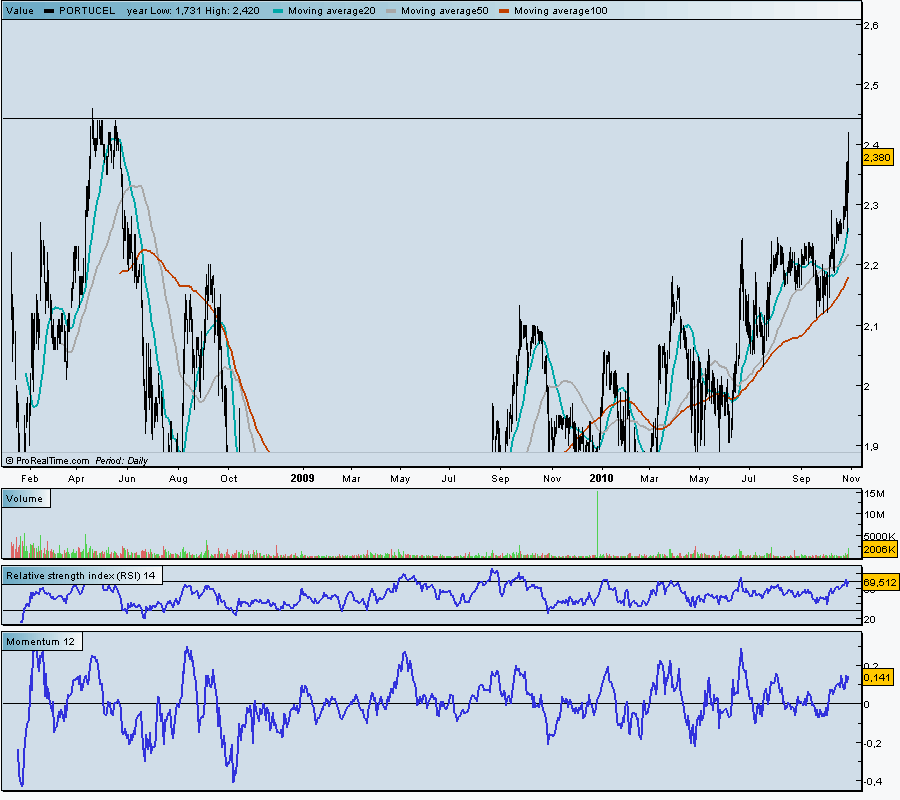Click the 2010 year marker on time axis
This screenshot has width=900, height=800.
(600, 478)
